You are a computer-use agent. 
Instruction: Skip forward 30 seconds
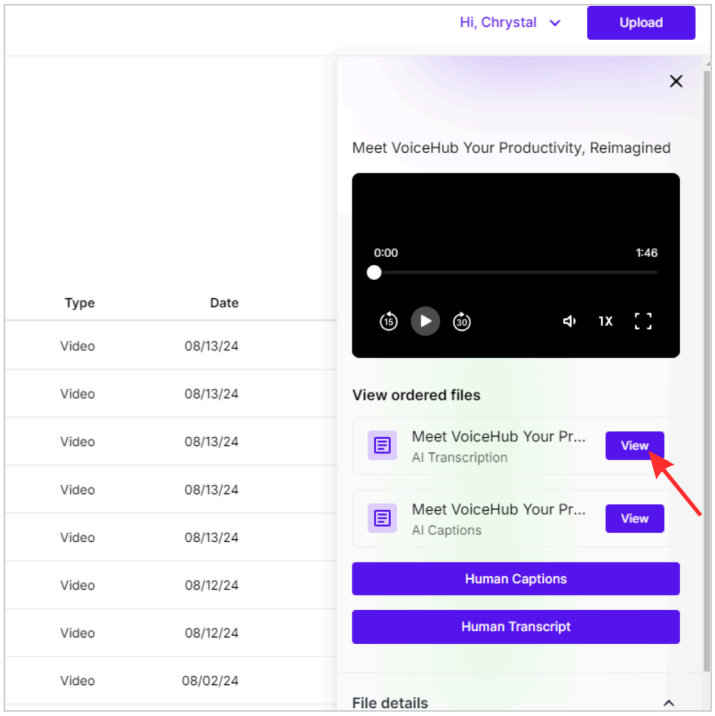[462, 321]
